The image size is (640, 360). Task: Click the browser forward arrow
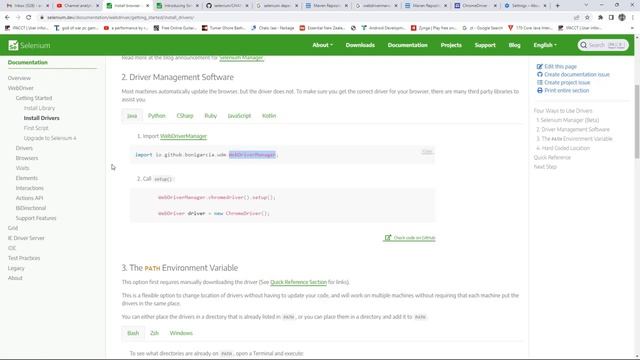(18, 18)
